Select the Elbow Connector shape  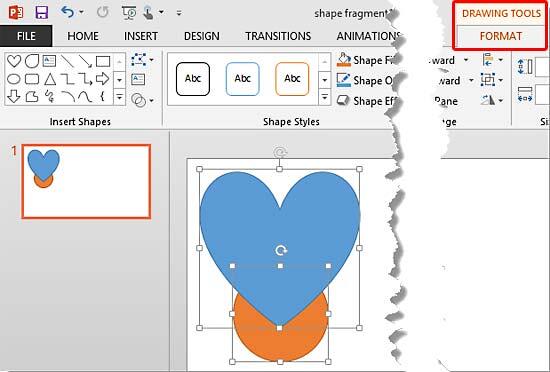[x=67, y=79]
